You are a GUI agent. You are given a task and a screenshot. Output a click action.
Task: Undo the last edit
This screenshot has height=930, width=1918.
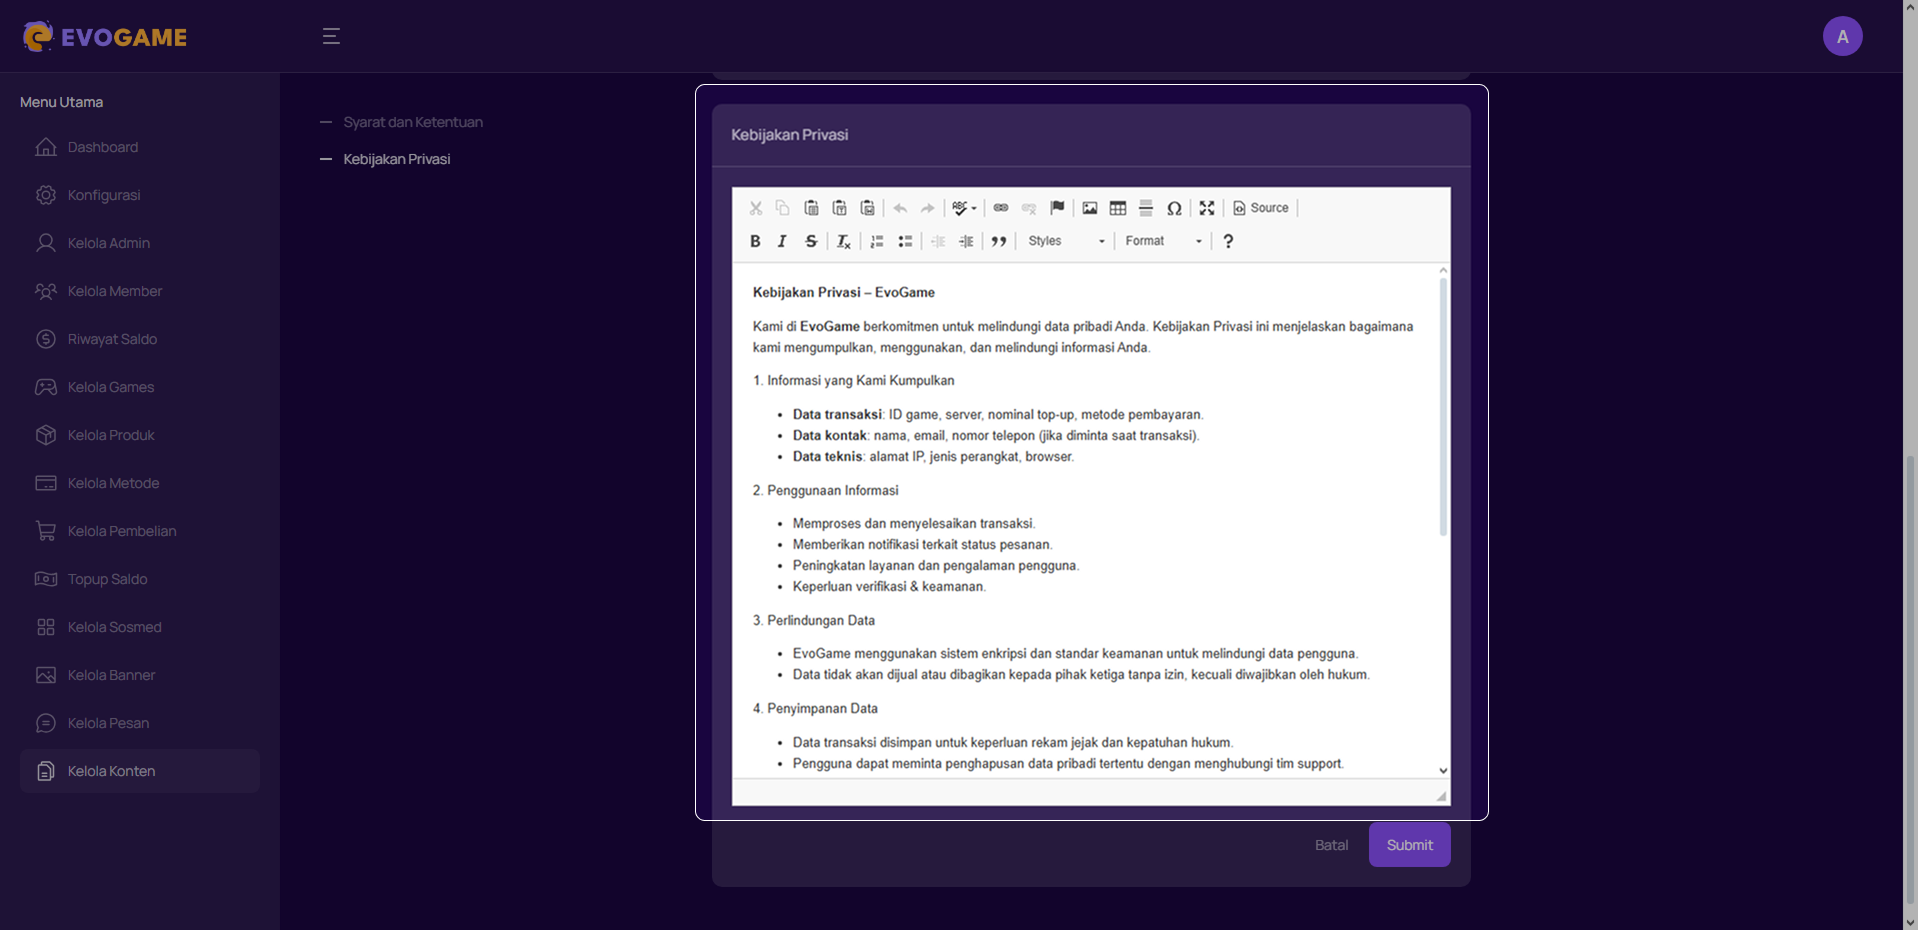pos(900,208)
